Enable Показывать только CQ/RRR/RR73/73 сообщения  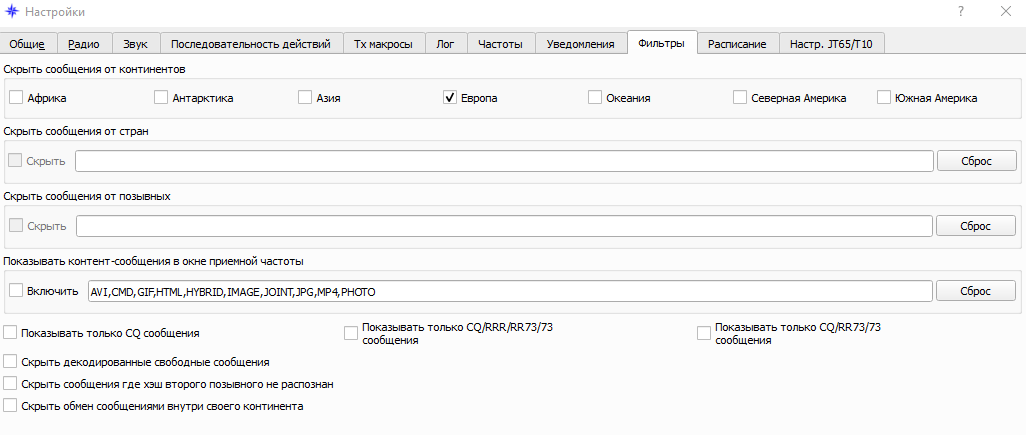point(351,333)
